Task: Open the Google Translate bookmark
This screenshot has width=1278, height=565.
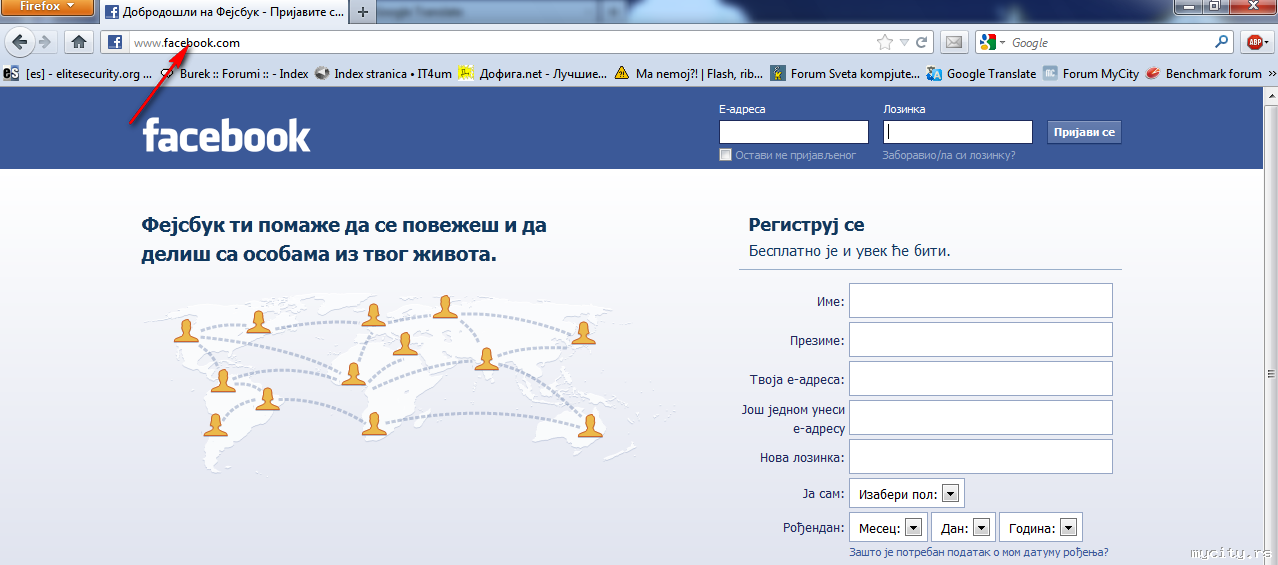Action: 981,73
